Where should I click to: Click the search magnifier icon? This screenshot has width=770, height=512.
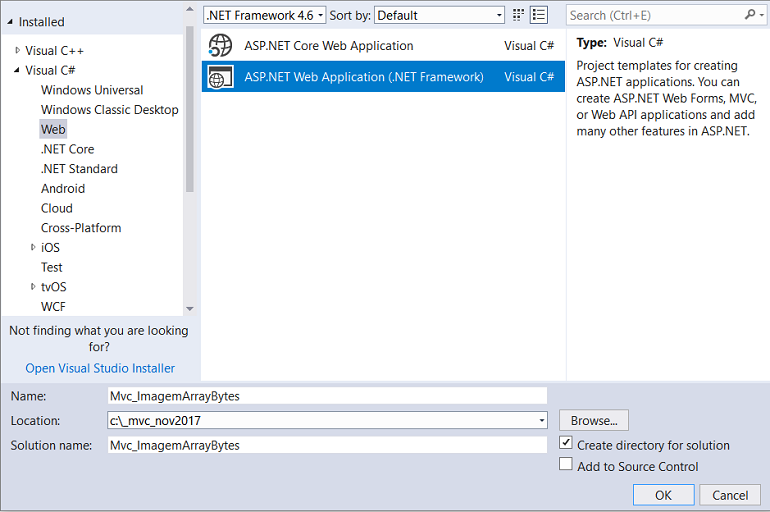click(x=750, y=15)
